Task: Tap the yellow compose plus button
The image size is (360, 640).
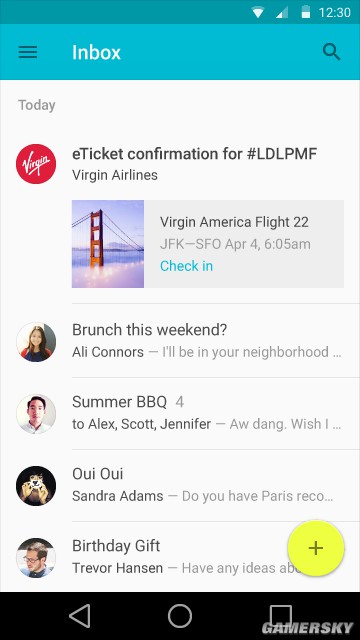Action: point(316,548)
